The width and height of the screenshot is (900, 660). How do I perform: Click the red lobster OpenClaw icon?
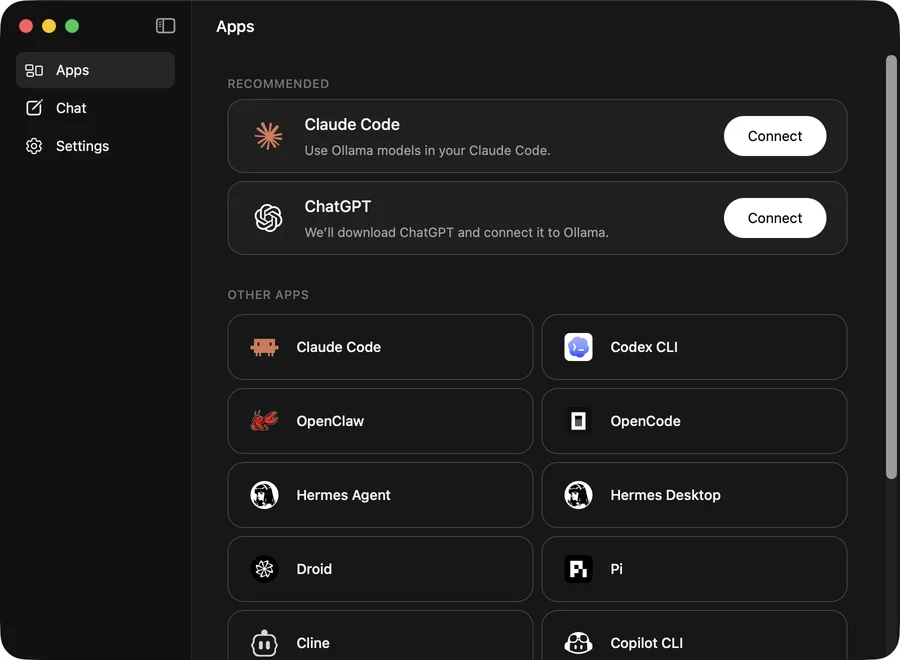pyautogui.click(x=265, y=421)
